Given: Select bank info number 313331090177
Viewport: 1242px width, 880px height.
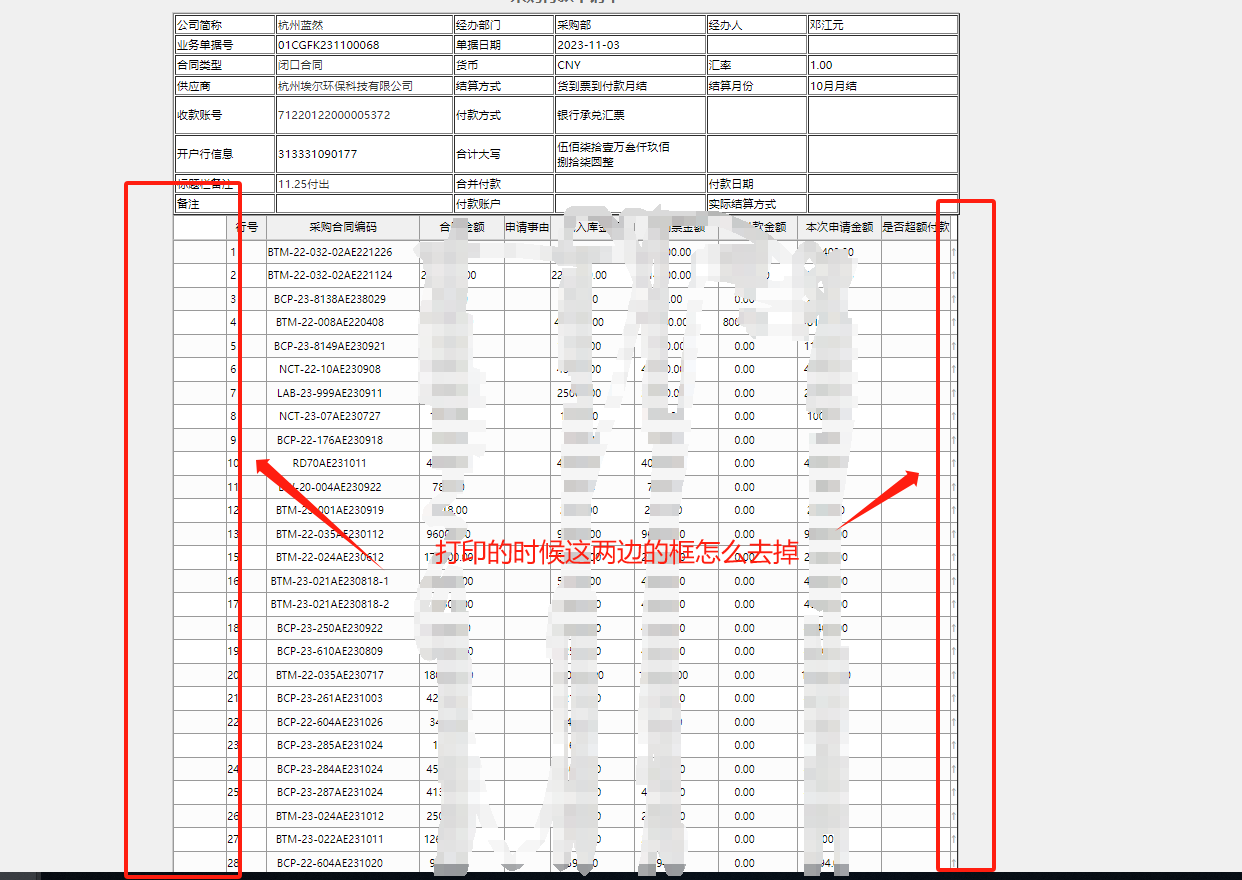Looking at the screenshot, I should 317,154.
